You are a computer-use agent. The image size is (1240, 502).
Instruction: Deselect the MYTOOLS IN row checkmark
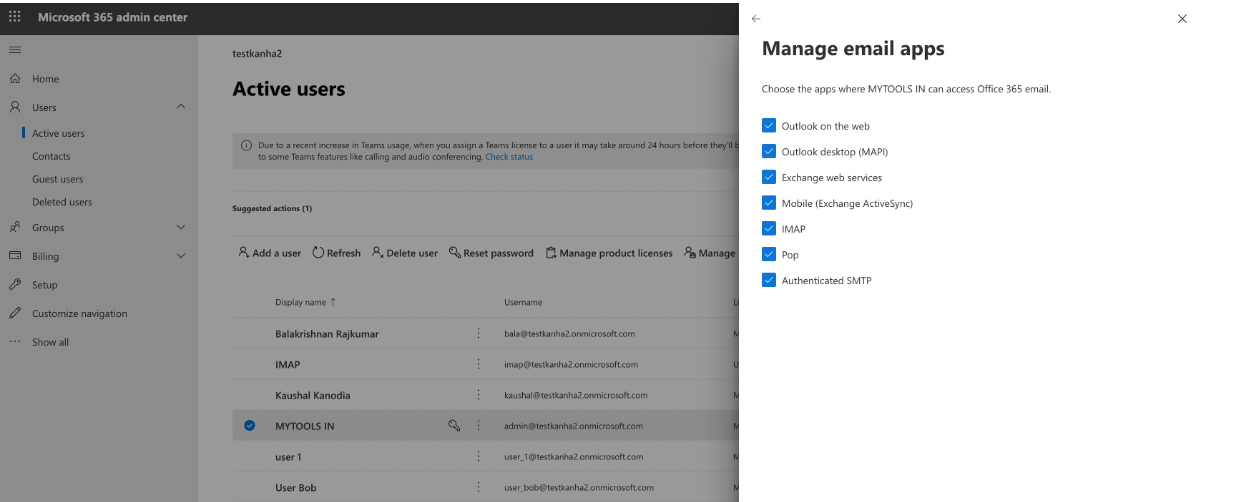click(250, 426)
